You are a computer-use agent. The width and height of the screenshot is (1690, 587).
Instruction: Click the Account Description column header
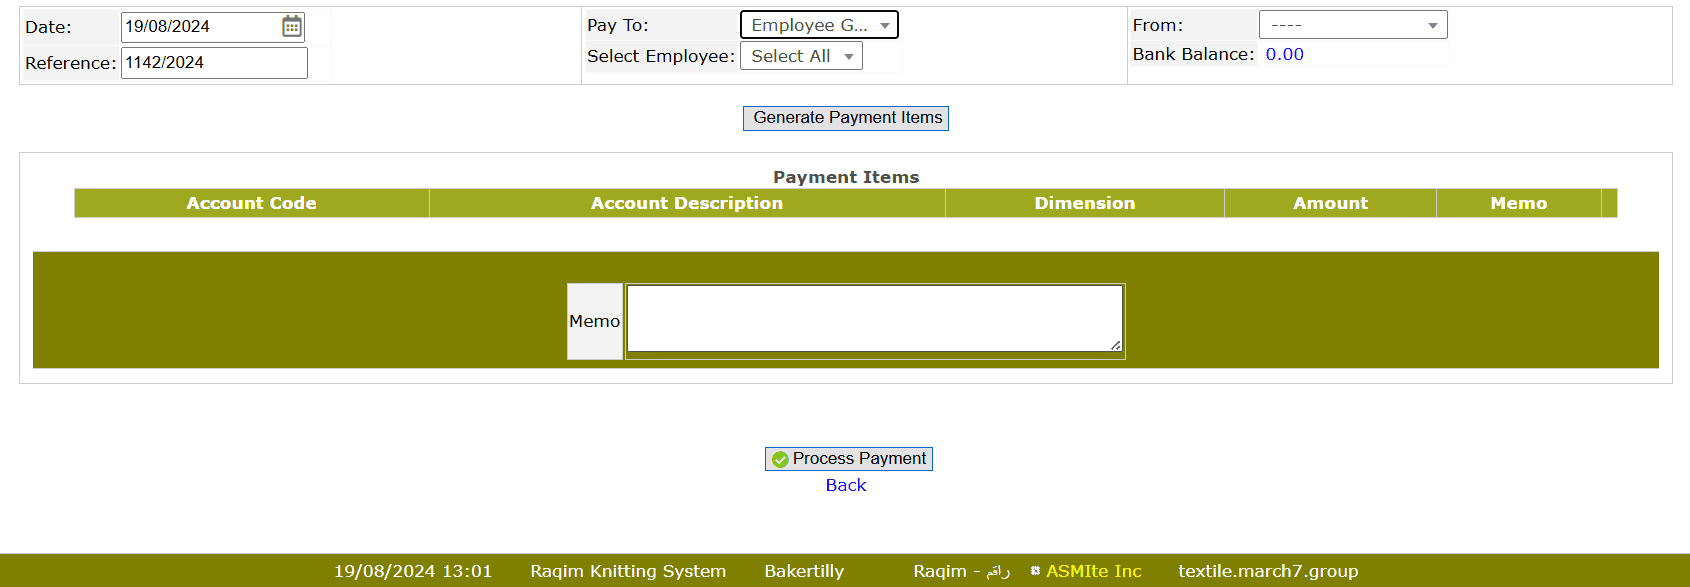[687, 203]
